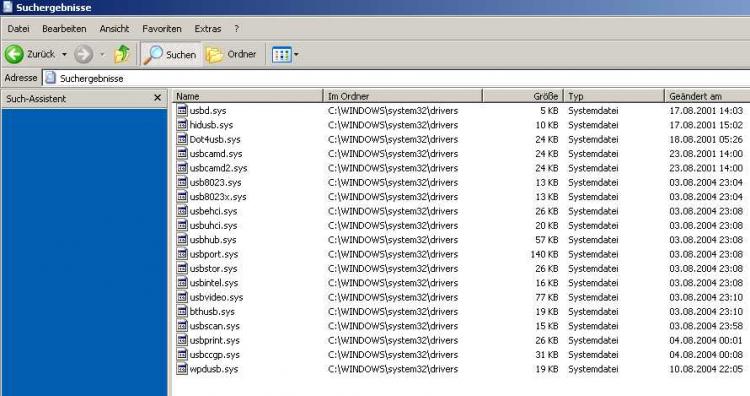Toggle the Ordner folders pane button
The width and height of the screenshot is (750, 396).
[232, 55]
